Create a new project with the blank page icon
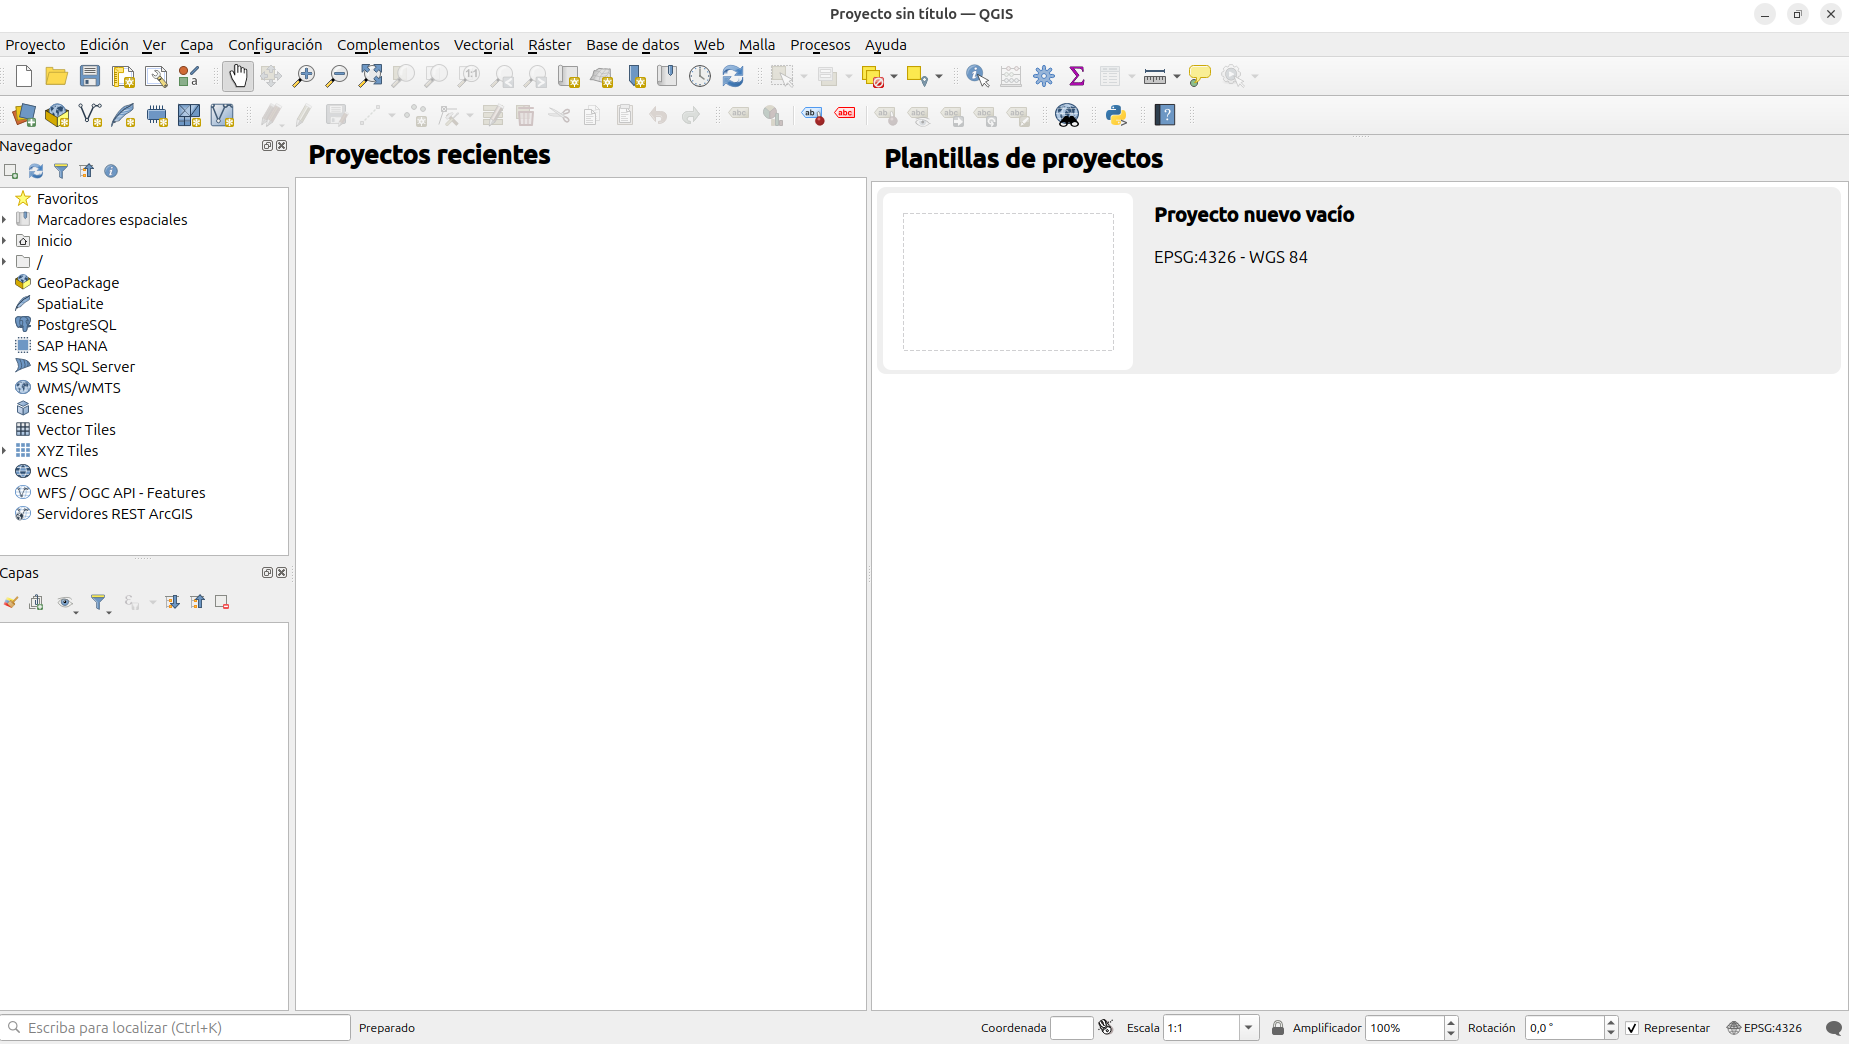The width and height of the screenshot is (1849, 1044). [x=24, y=76]
